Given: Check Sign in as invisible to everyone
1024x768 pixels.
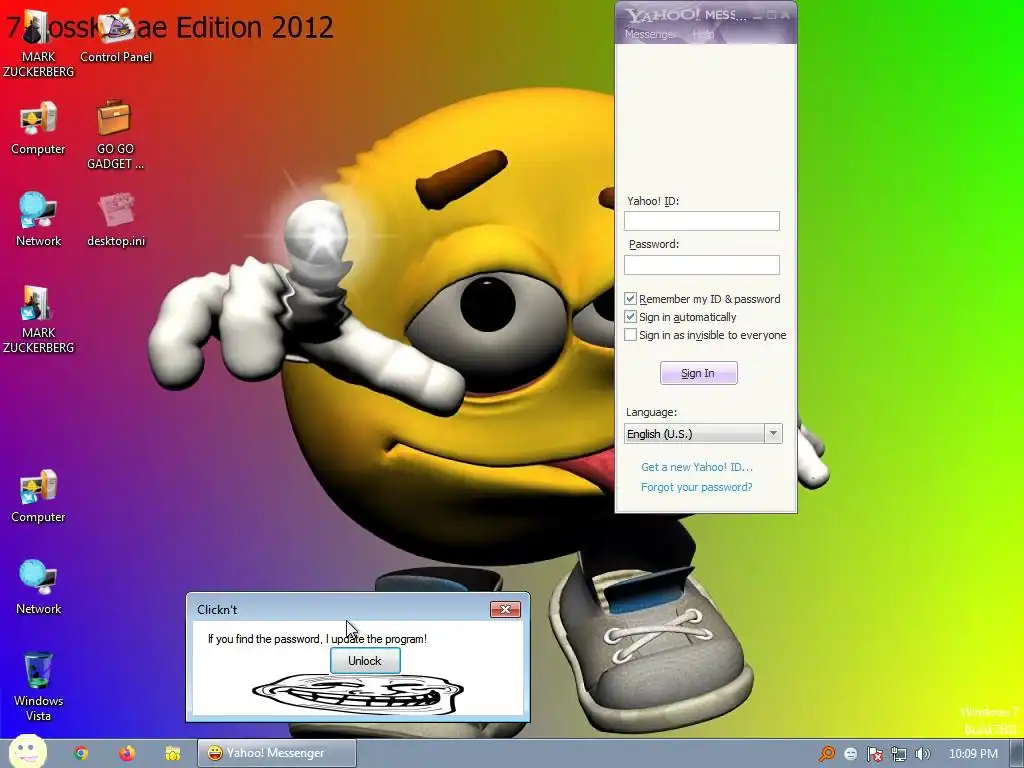Looking at the screenshot, I should pyautogui.click(x=630, y=335).
